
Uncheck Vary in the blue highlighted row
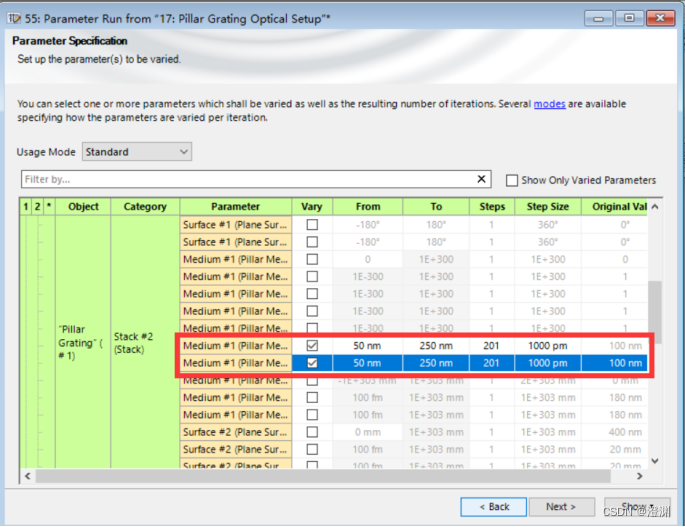[x=312, y=363]
